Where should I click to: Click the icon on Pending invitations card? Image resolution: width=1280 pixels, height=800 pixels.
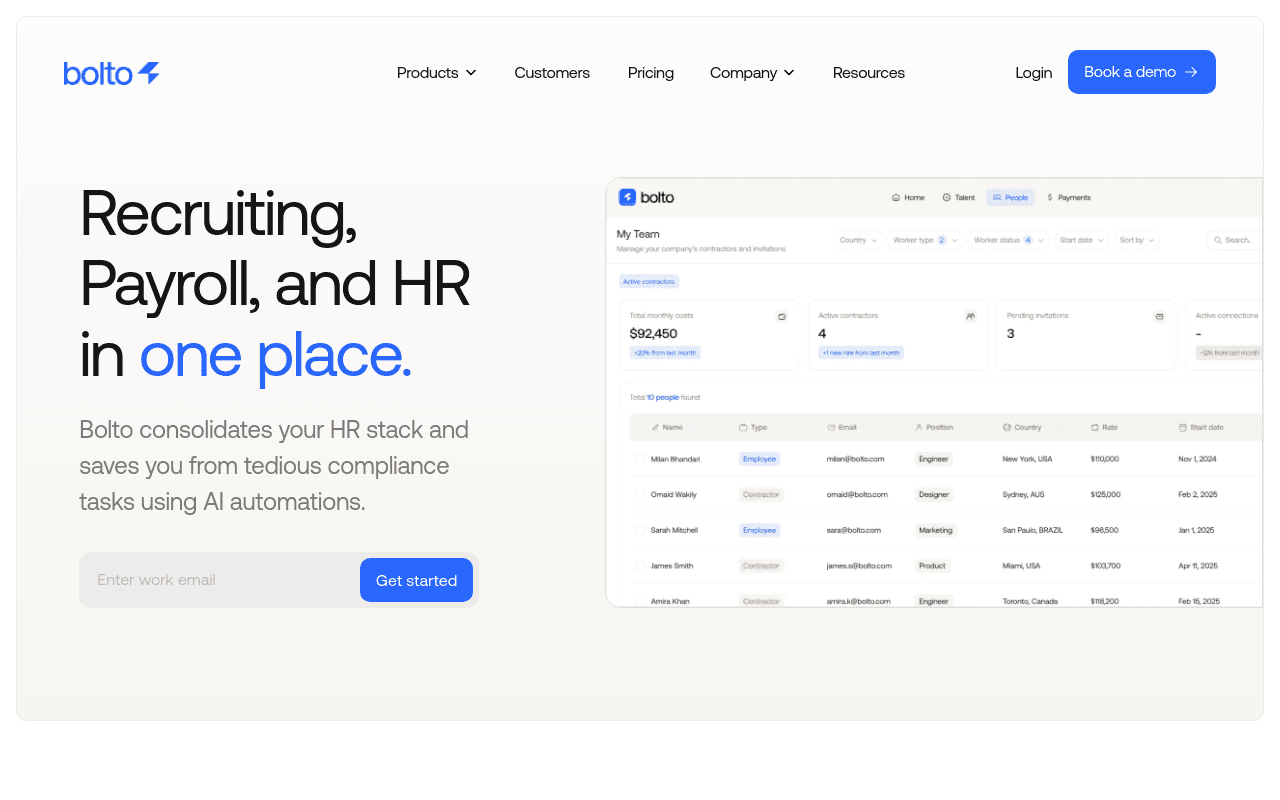1159,316
